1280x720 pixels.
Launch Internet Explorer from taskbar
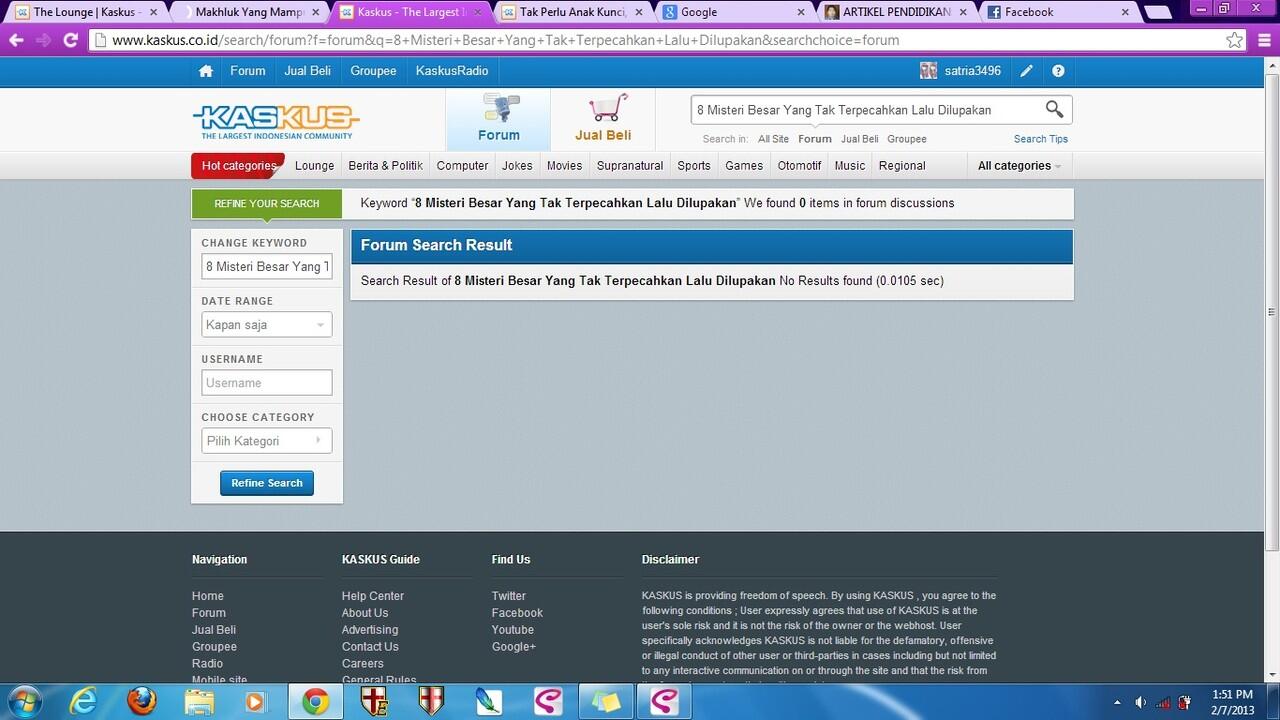[84, 702]
